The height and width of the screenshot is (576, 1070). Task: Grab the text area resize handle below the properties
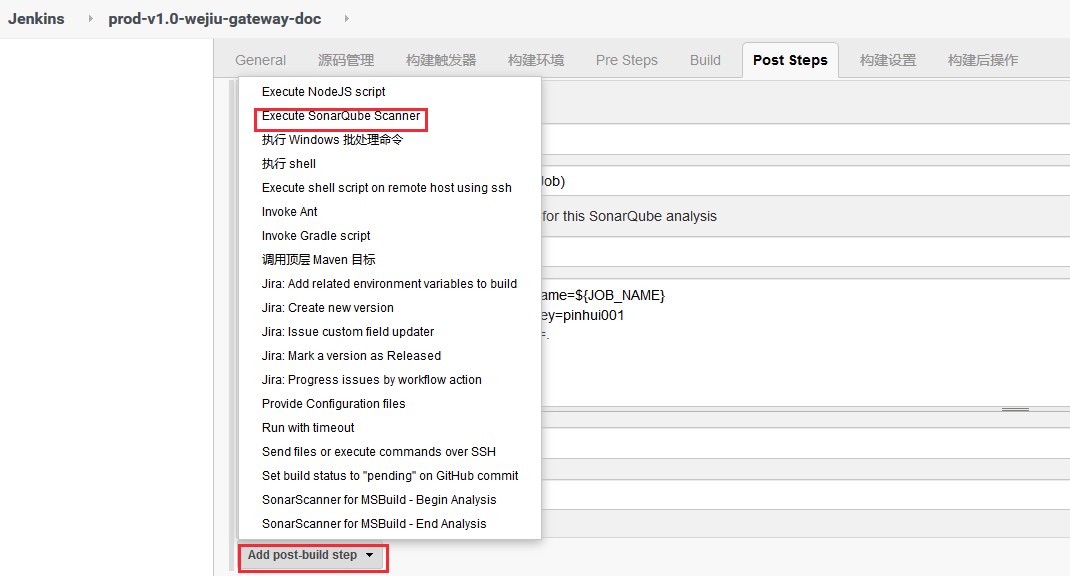click(x=1015, y=409)
